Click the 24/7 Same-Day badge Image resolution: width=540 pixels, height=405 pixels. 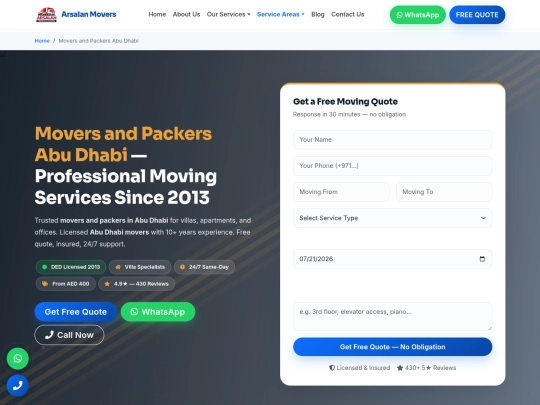[x=204, y=267]
